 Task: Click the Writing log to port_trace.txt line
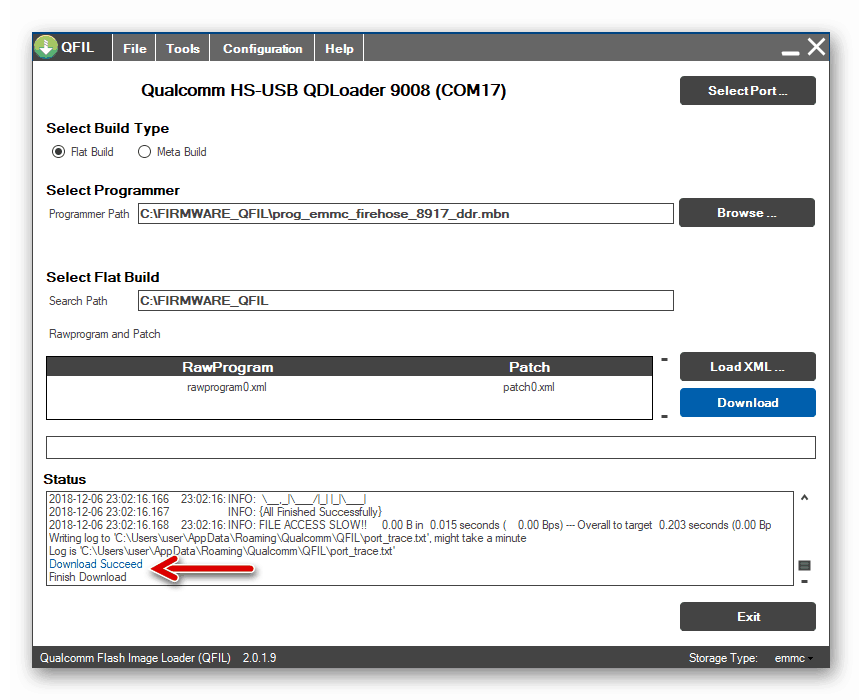pos(288,538)
